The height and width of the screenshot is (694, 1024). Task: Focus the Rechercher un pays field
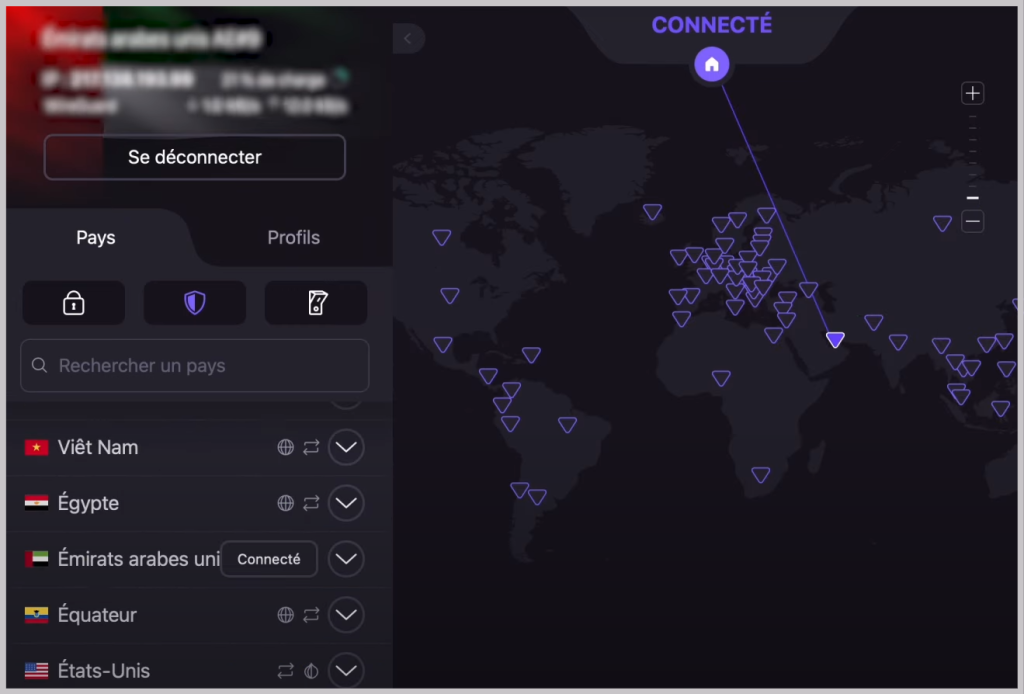(195, 366)
